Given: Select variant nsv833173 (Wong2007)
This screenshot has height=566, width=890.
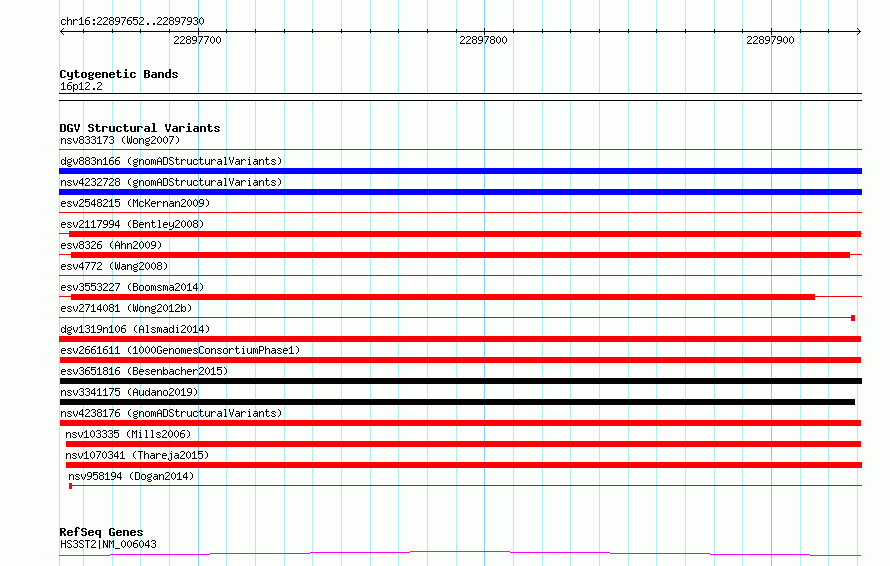Looking at the screenshot, I should click(120, 140).
